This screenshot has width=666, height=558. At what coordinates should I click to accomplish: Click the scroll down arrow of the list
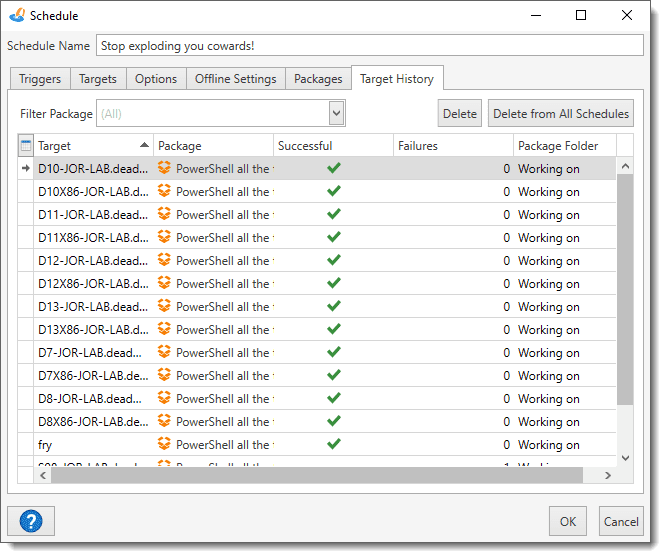pyautogui.click(x=625, y=458)
